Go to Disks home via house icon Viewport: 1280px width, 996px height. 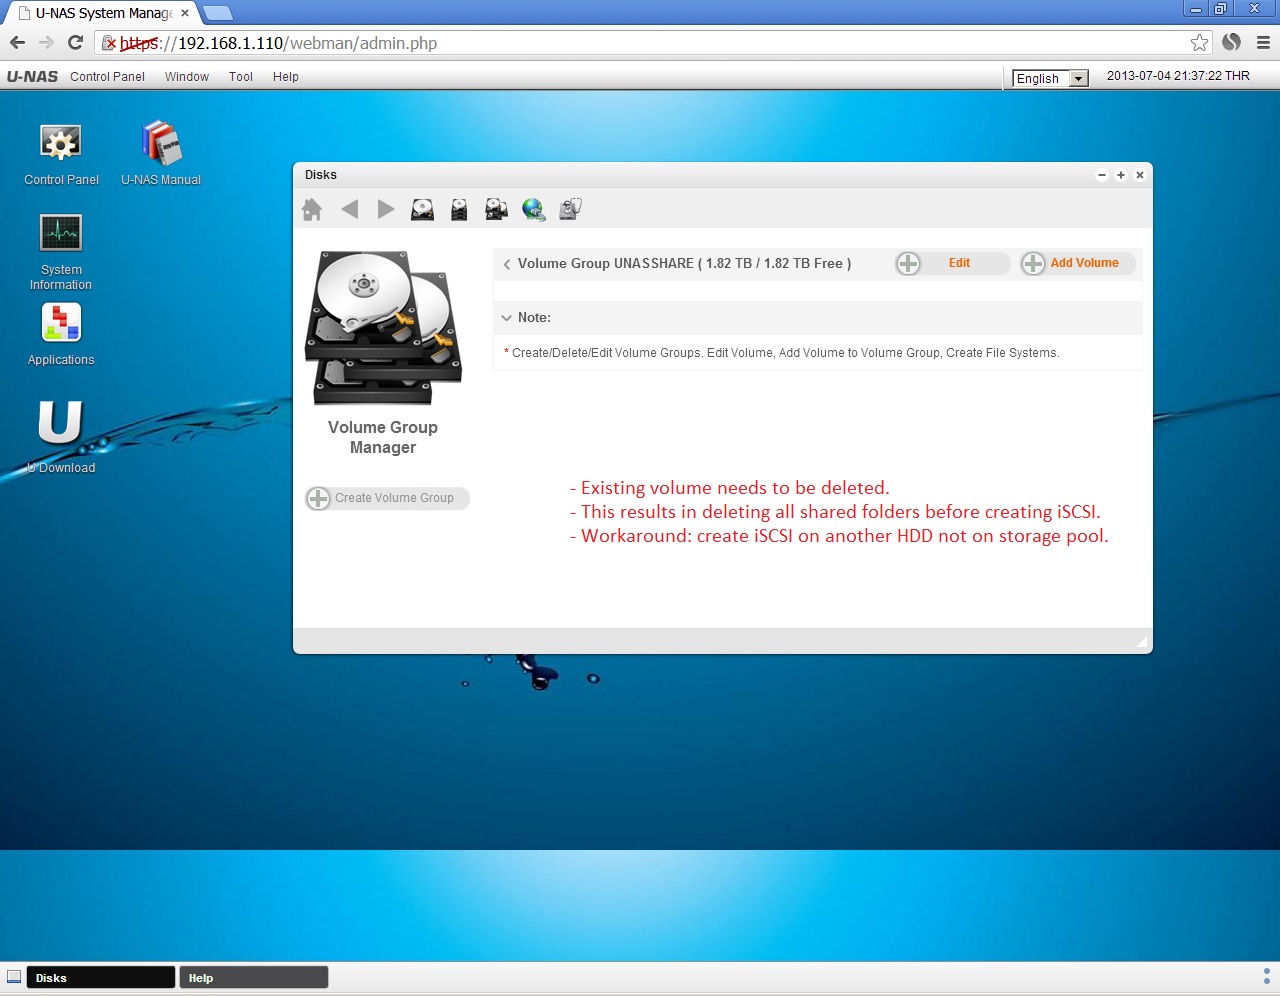312,209
